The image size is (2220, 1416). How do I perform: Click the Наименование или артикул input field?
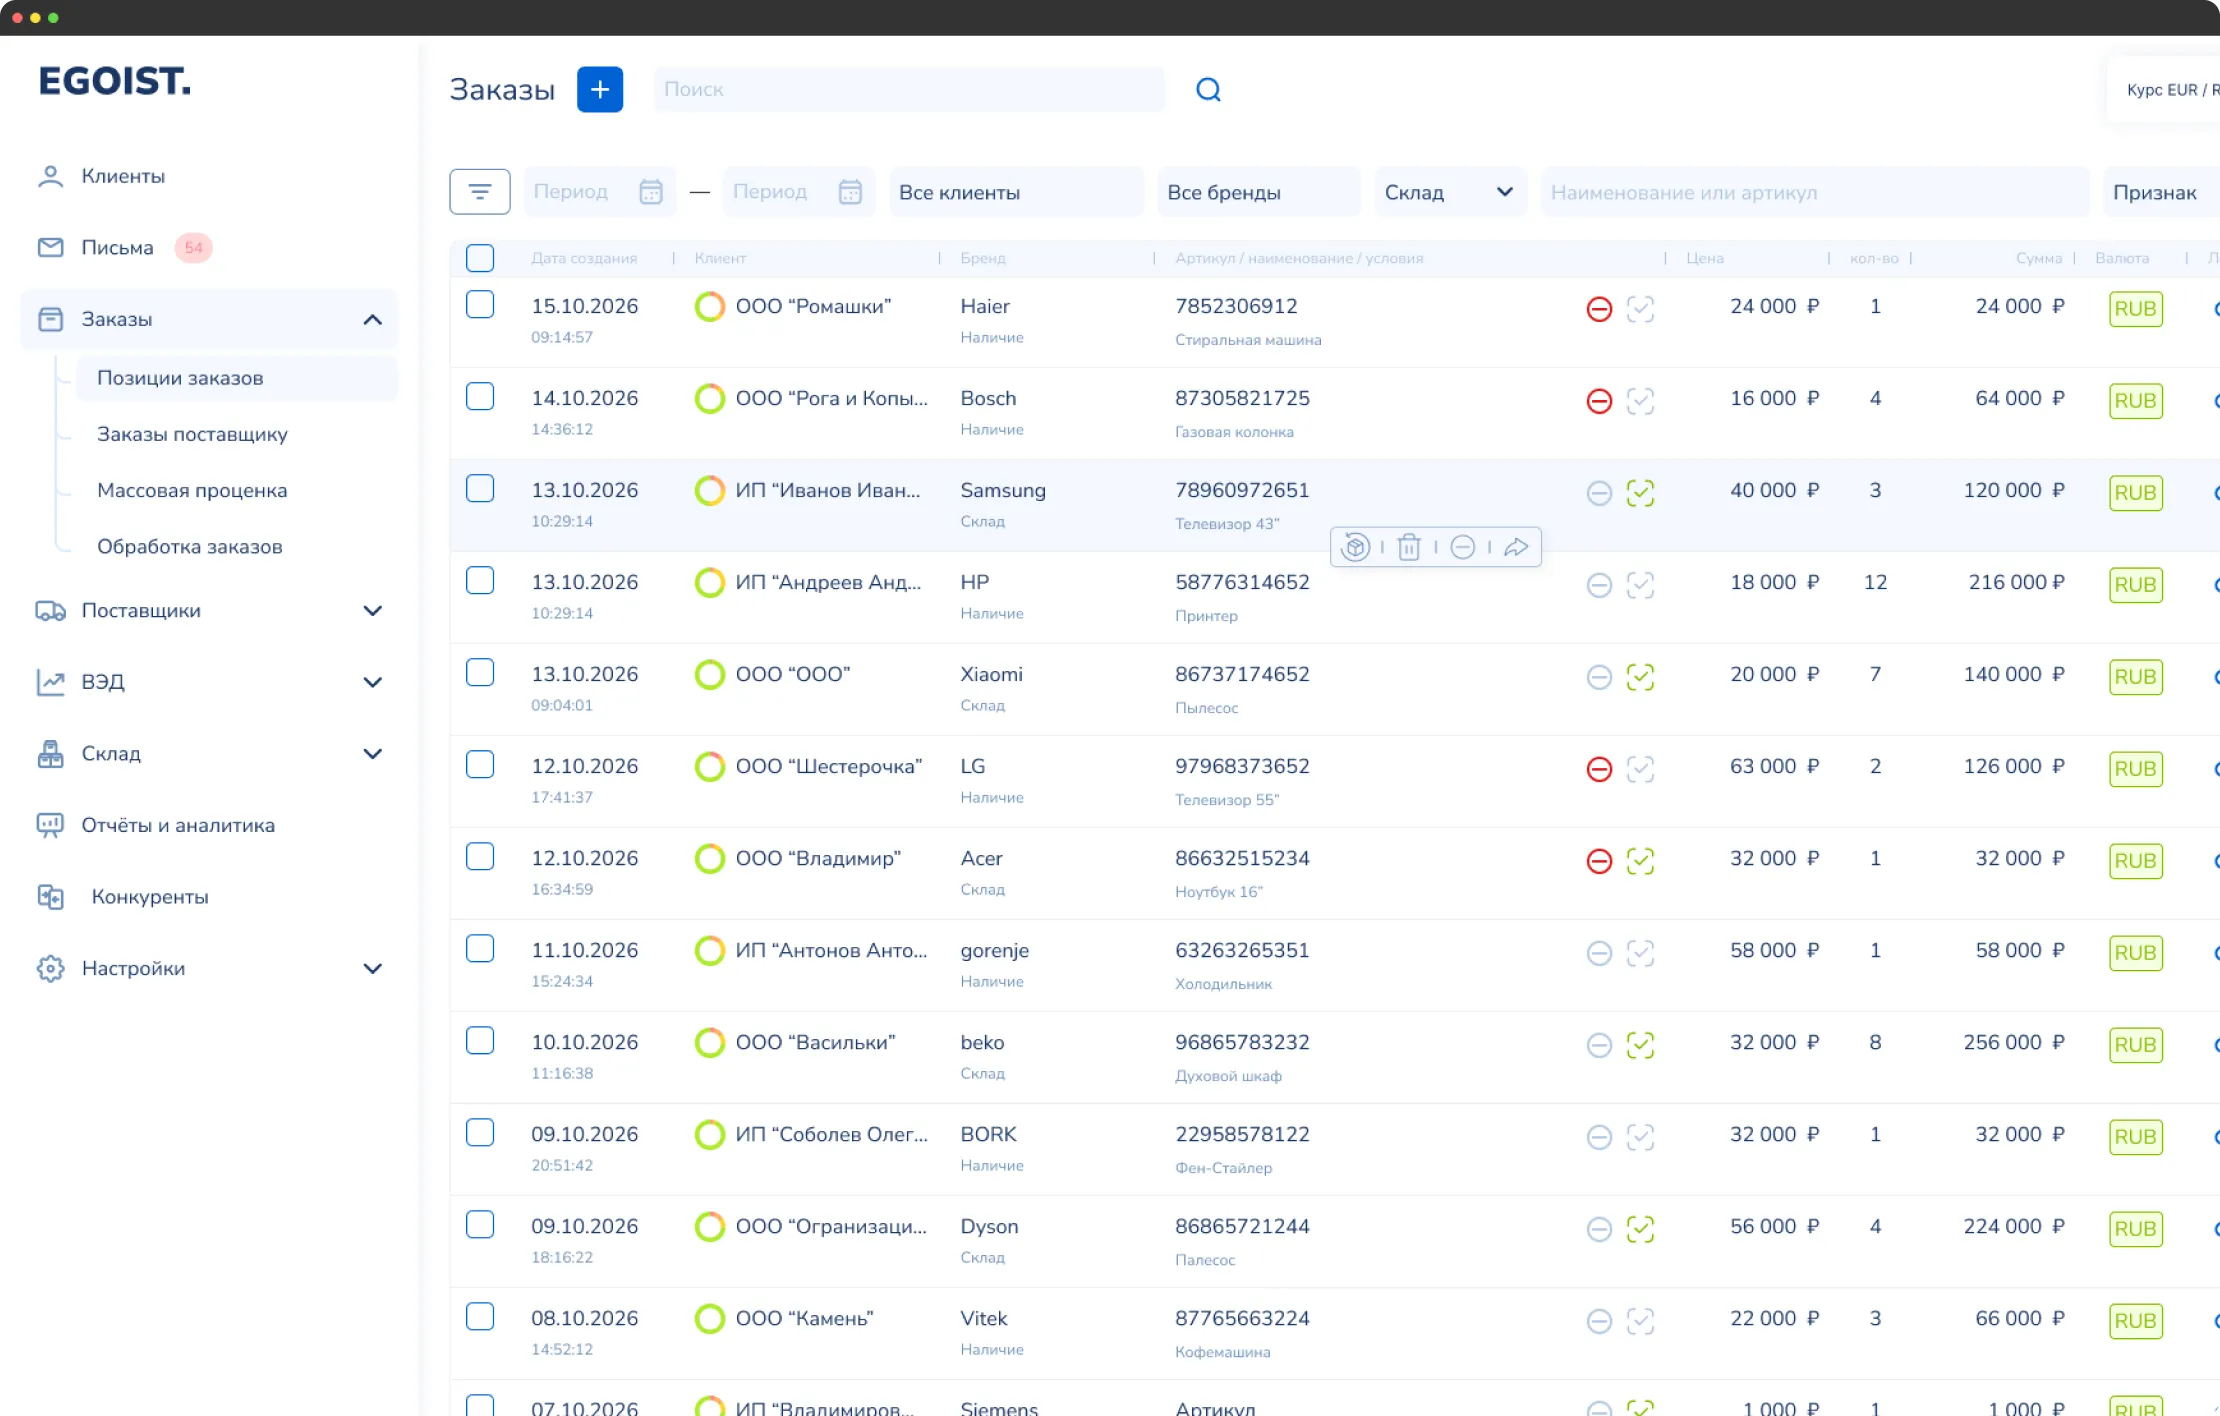point(1815,192)
